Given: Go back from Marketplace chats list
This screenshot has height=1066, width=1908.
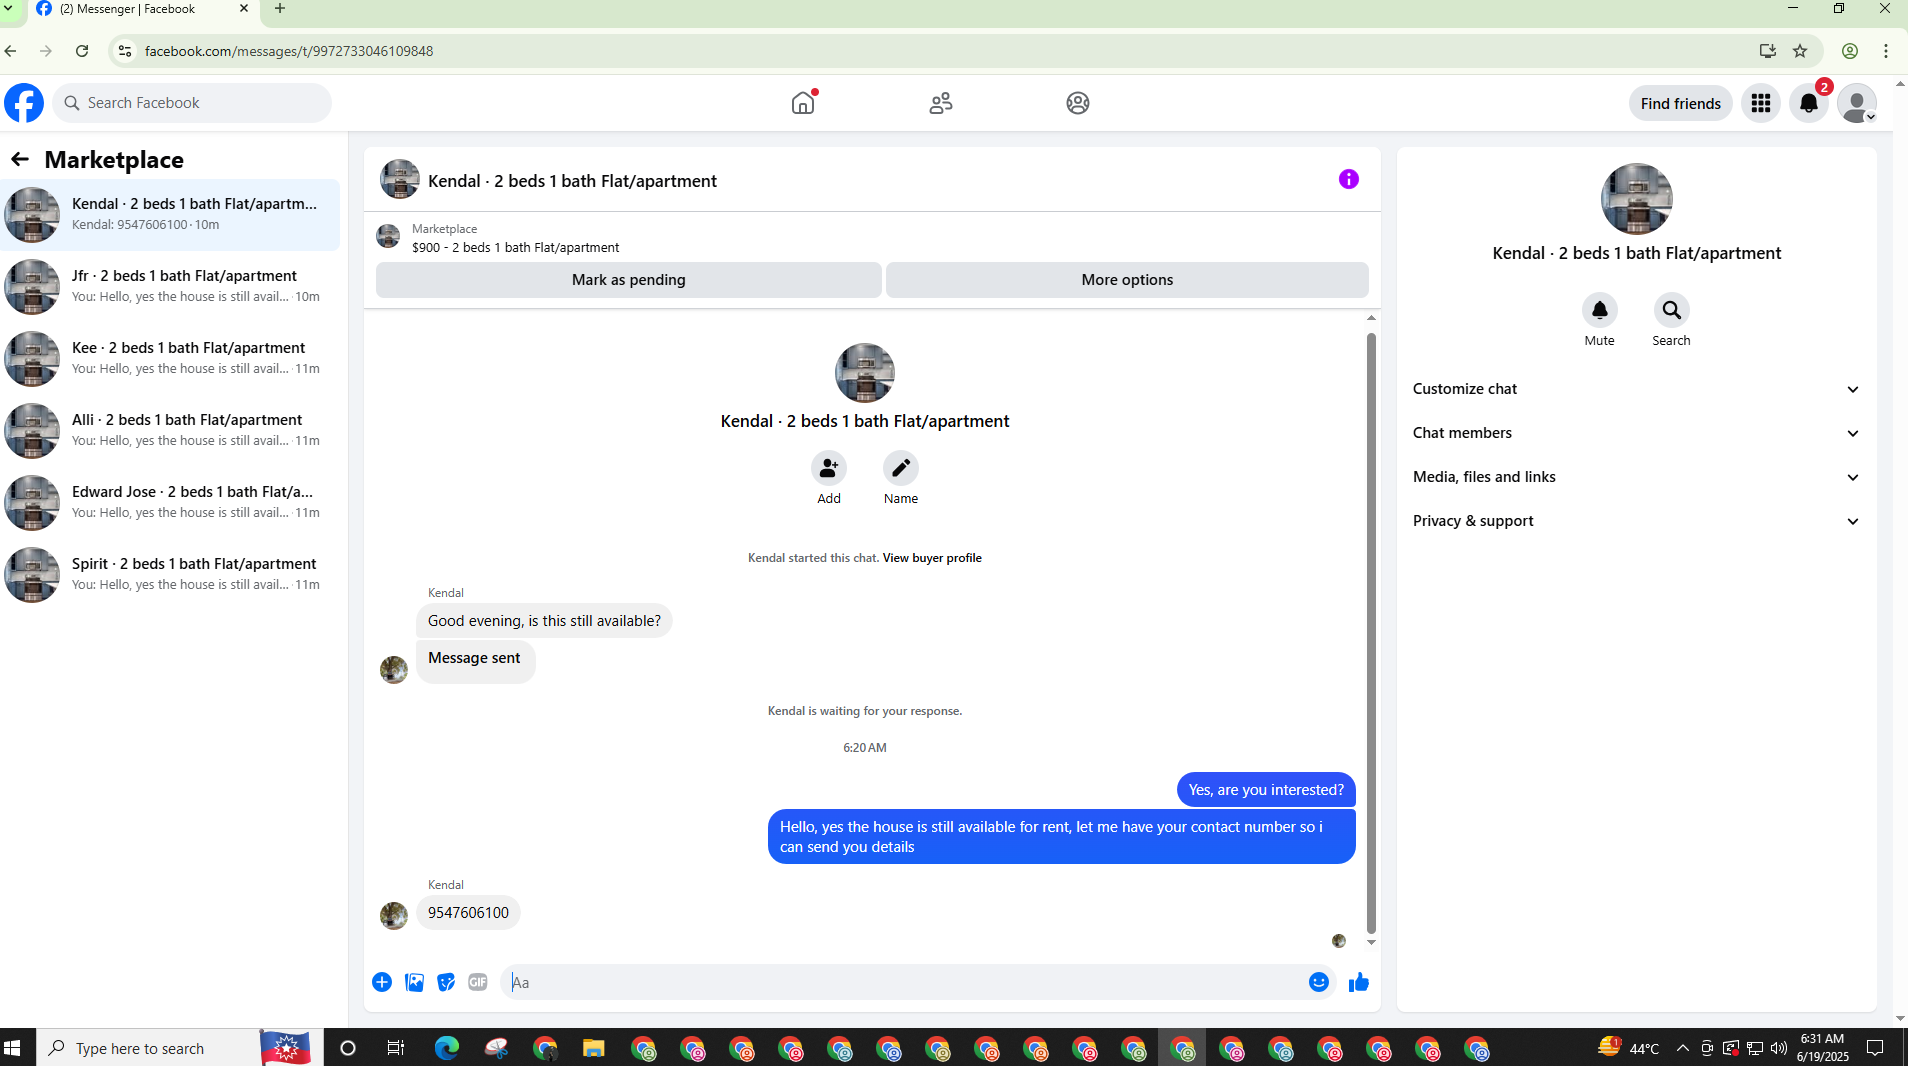Looking at the screenshot, I should click(x=20, y=159).
